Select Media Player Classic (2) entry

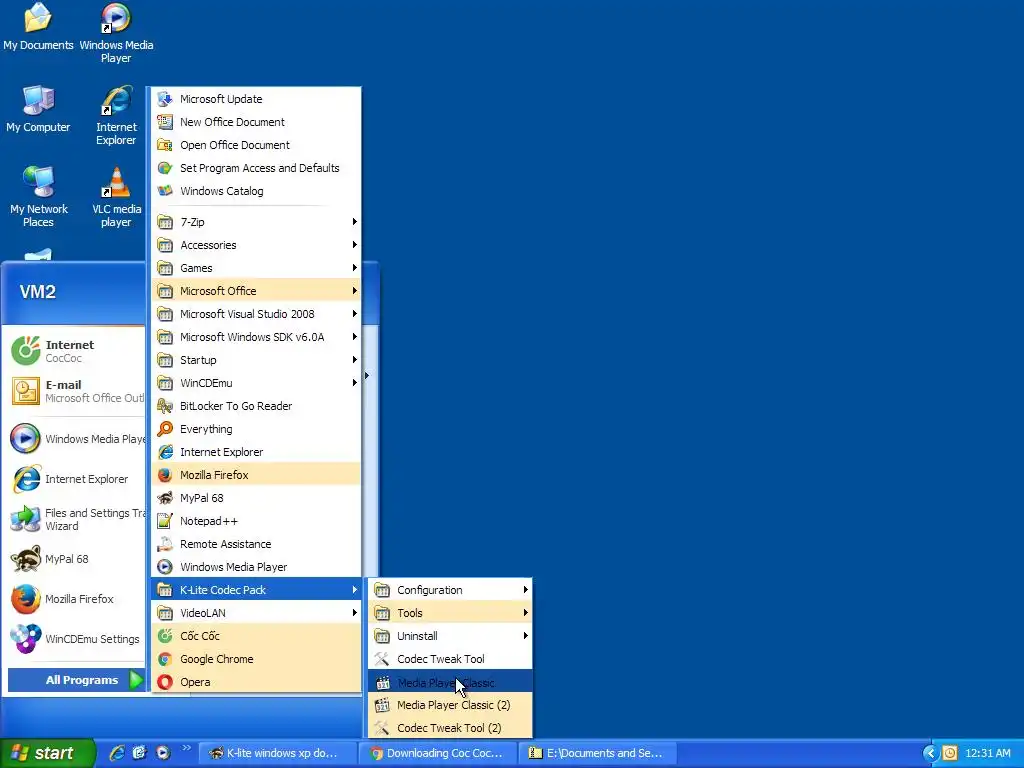click(450, 705)
